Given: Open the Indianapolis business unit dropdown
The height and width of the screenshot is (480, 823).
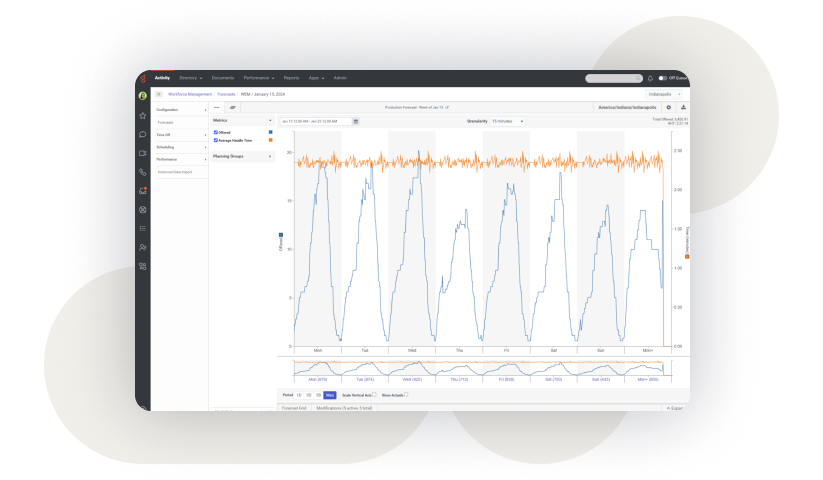Looking at the screenshot, I should 663,94.
